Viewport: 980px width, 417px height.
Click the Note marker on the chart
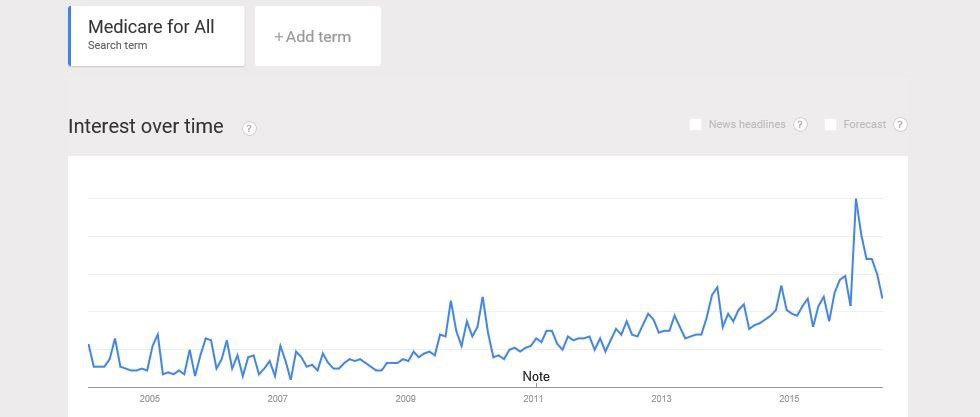coord(536,377)
